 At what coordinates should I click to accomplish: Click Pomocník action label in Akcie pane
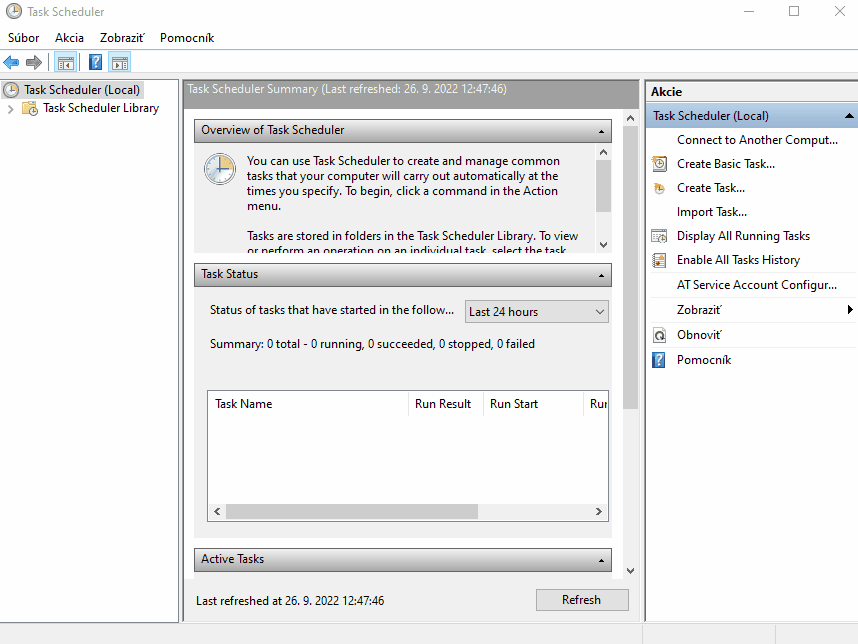704,360
